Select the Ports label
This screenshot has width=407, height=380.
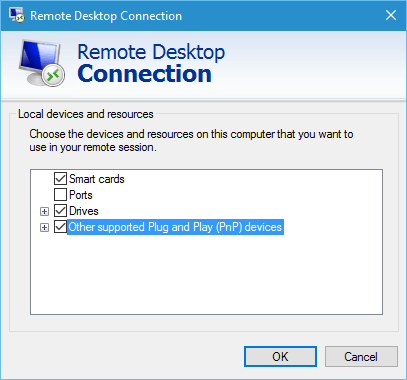[81, 195]
